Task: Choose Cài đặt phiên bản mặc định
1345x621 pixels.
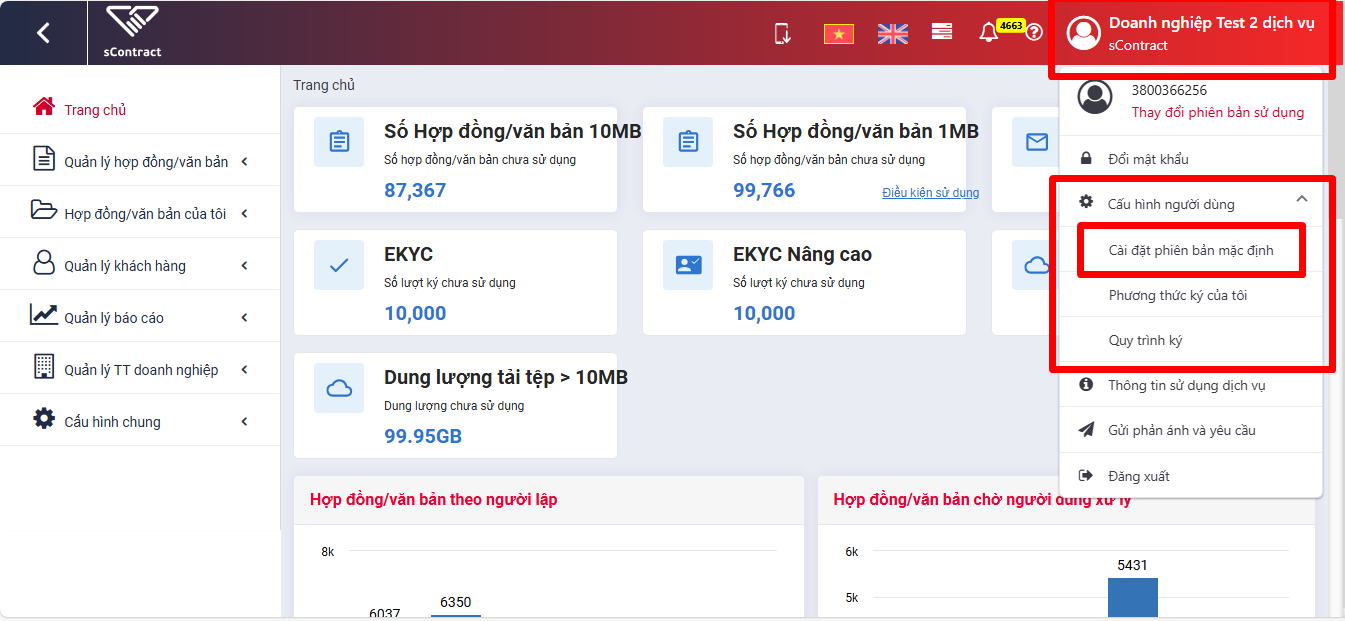Action: pos(1191,250)
